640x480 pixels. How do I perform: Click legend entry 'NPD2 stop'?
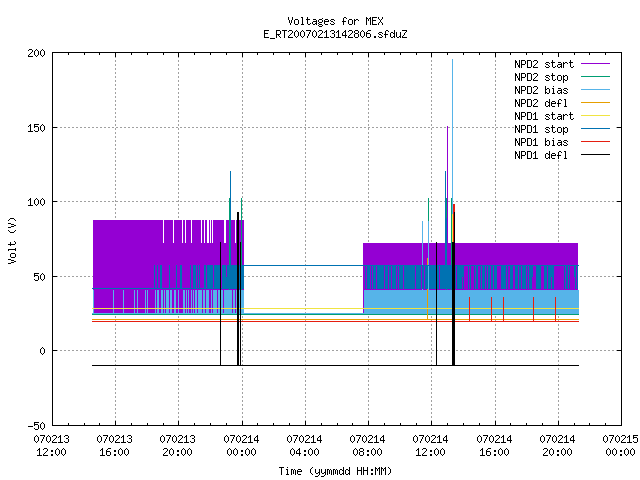541,77
